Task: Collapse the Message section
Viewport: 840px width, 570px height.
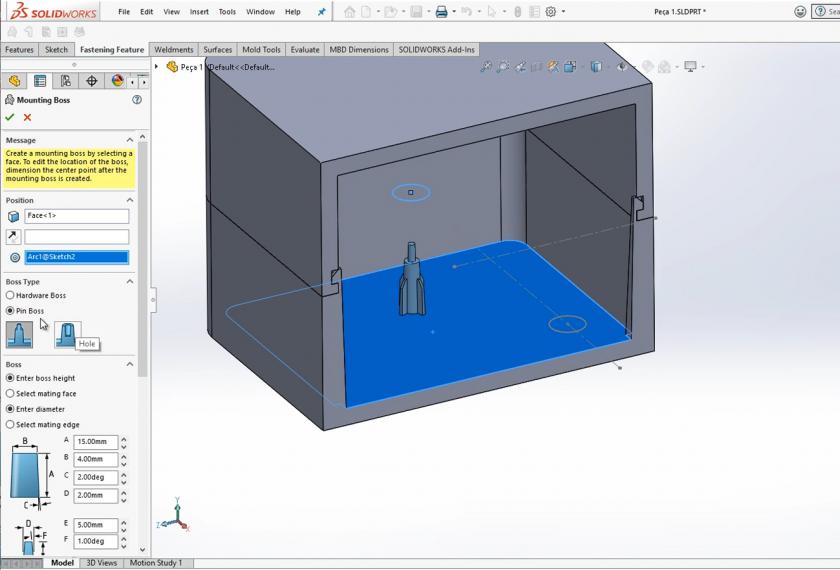Action: (129, 140)
